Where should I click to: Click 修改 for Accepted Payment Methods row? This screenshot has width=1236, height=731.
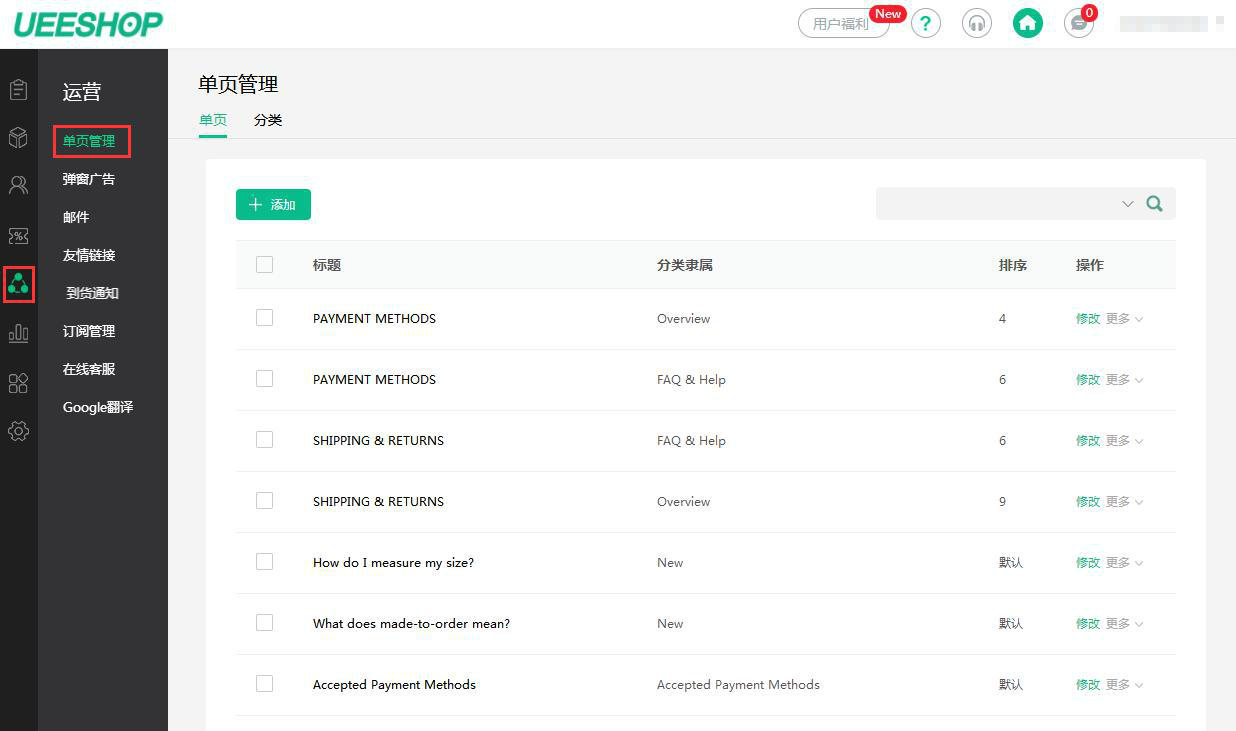(x=1088, y=685)
